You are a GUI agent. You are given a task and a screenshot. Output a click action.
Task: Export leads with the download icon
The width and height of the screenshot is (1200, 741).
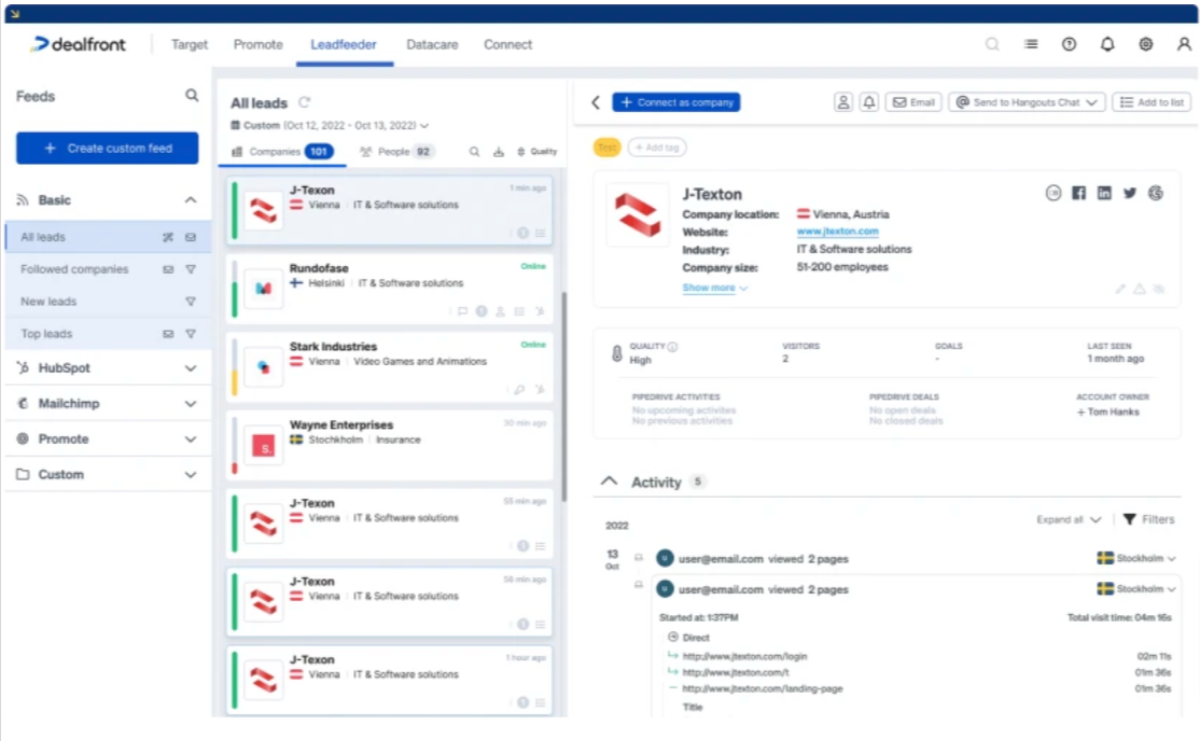499,152
